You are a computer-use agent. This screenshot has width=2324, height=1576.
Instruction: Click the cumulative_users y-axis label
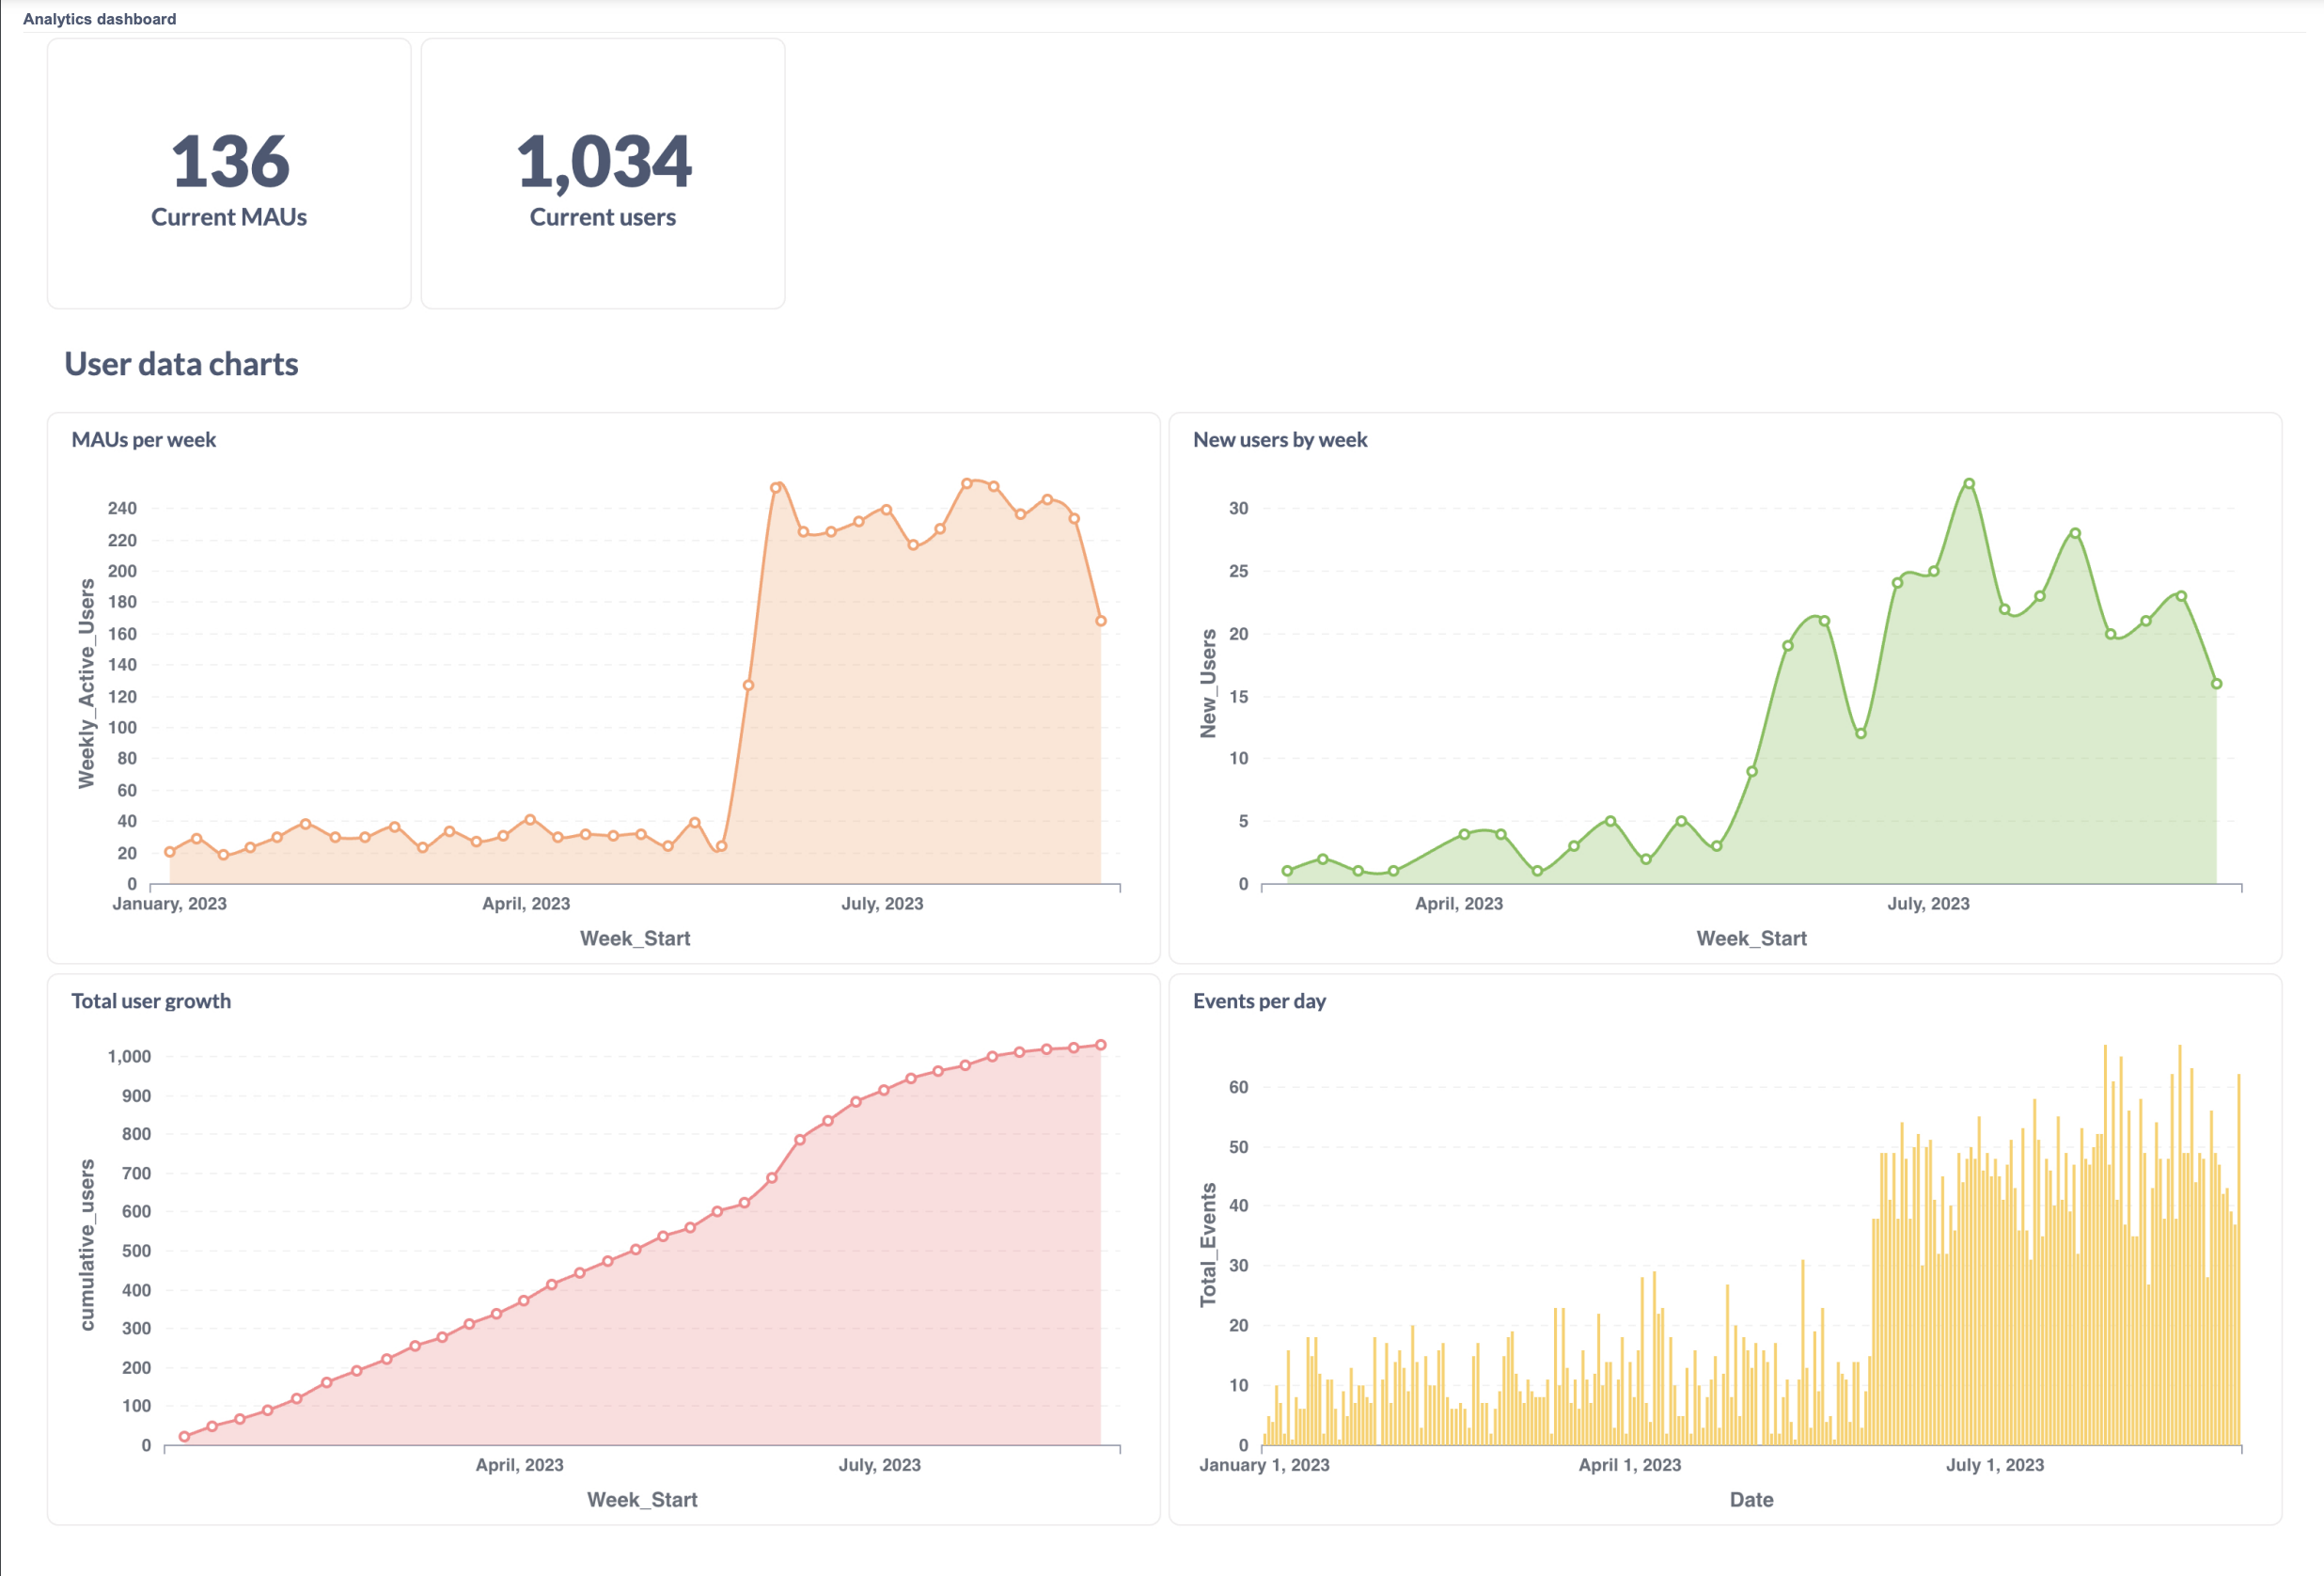point(87,1245)
